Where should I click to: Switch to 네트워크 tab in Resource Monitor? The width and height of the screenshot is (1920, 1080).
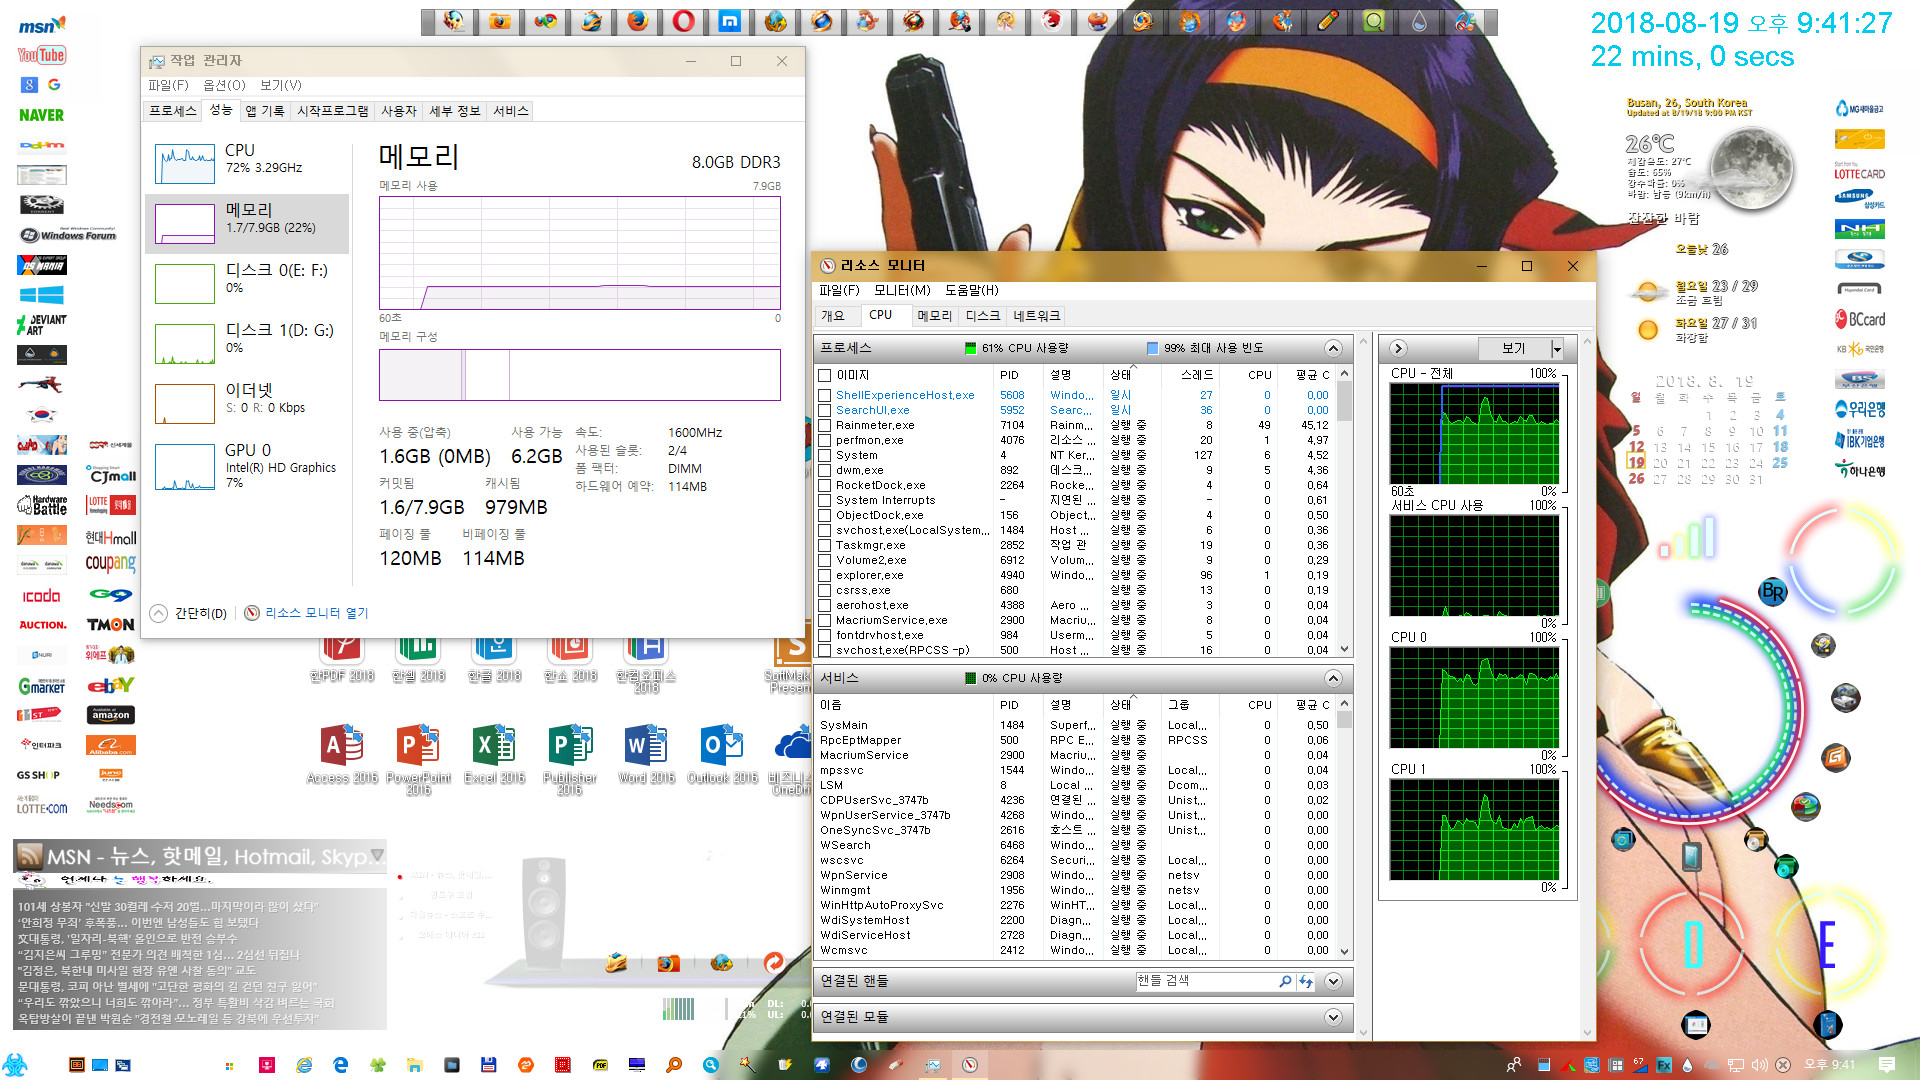click(1036, 316)
